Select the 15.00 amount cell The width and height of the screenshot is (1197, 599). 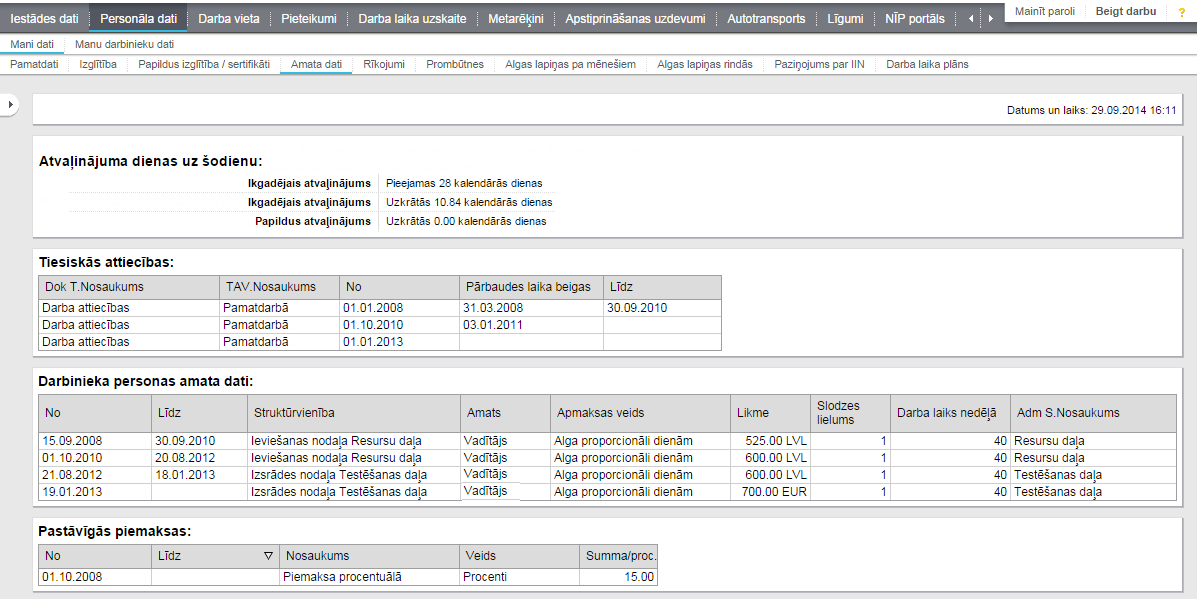(618, 577)
